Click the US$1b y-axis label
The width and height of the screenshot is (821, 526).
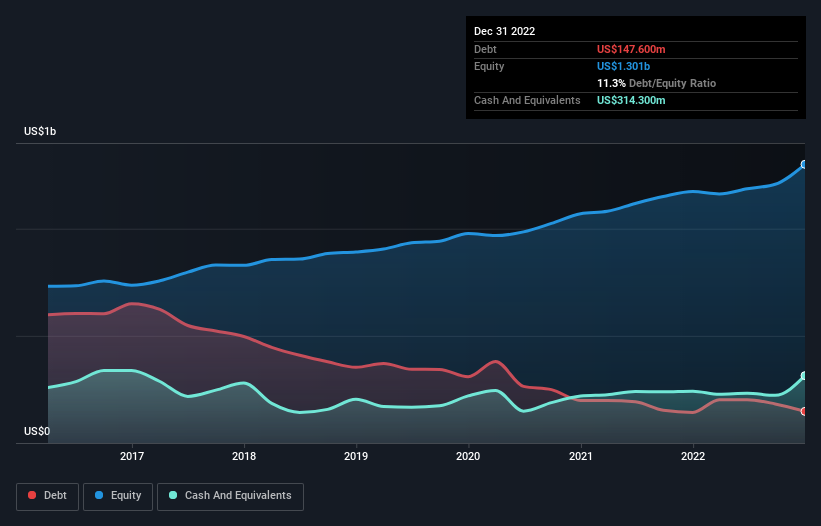pos(40,131)
